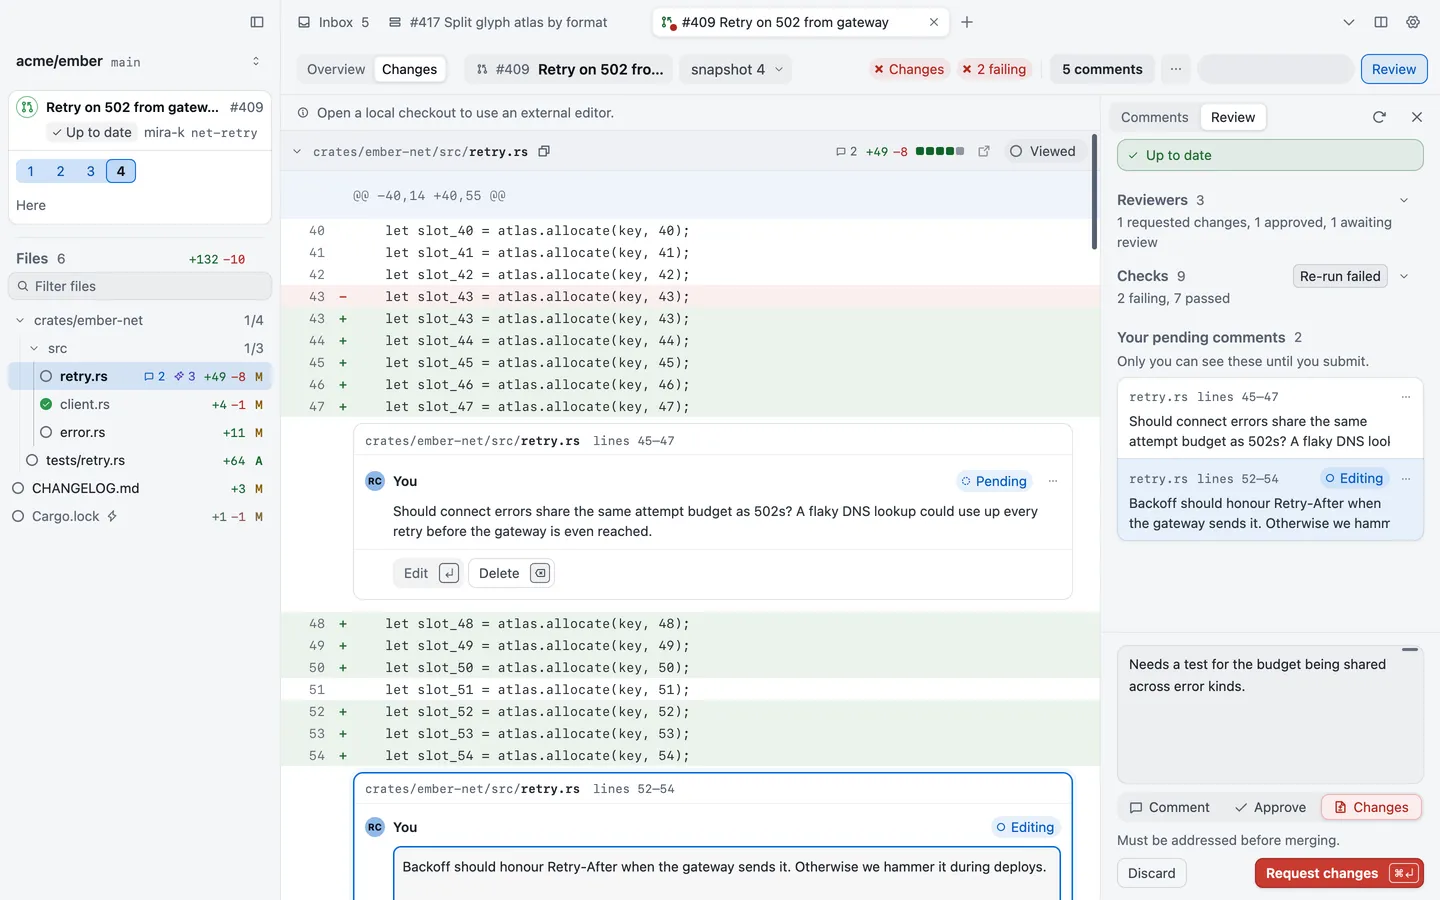Toggle split layout icon in top bar
The height and width of the screenshot is (900, 1440).
(x=1381, y=22)
